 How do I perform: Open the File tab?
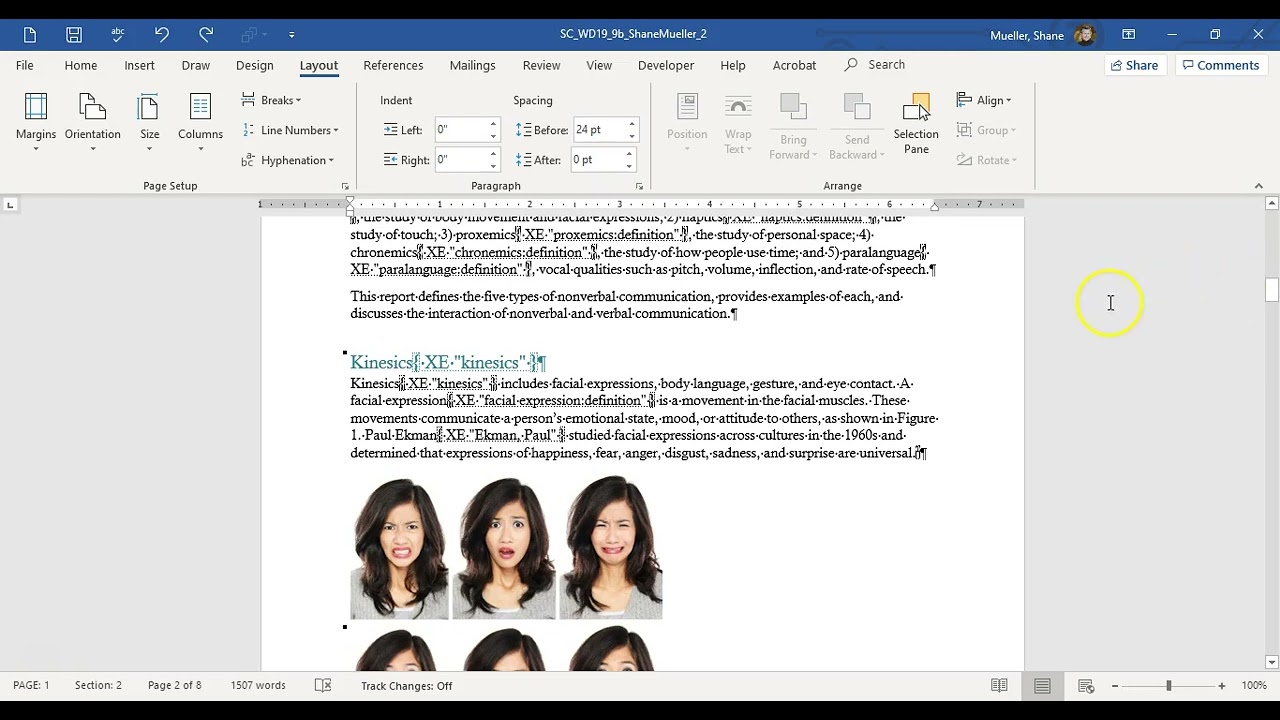25,65
